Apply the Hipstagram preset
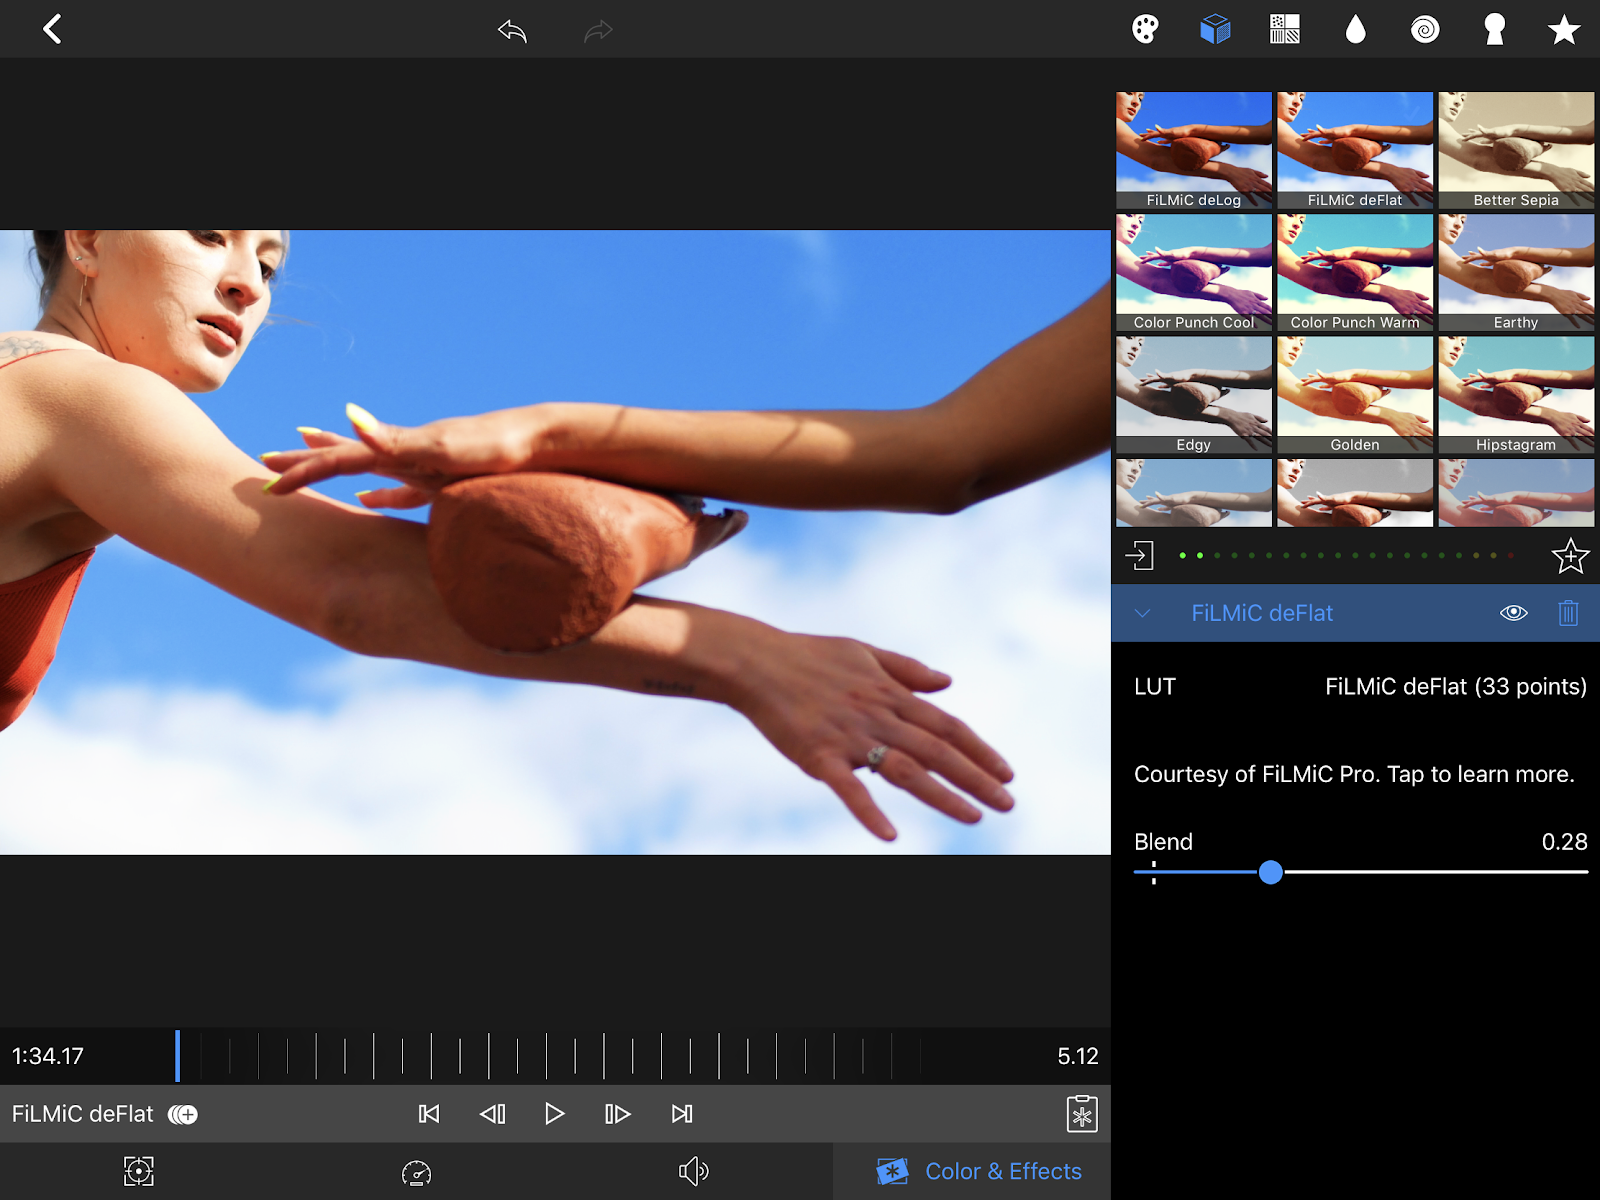Image resolution: width=1600 pixels, height=1200 pixels. pos(1516,394)
